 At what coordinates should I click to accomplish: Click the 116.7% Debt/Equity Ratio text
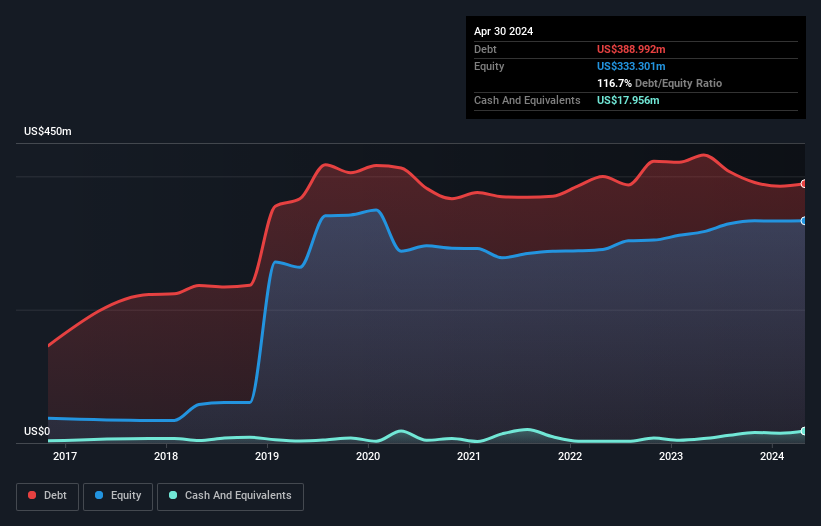point(659,83)
